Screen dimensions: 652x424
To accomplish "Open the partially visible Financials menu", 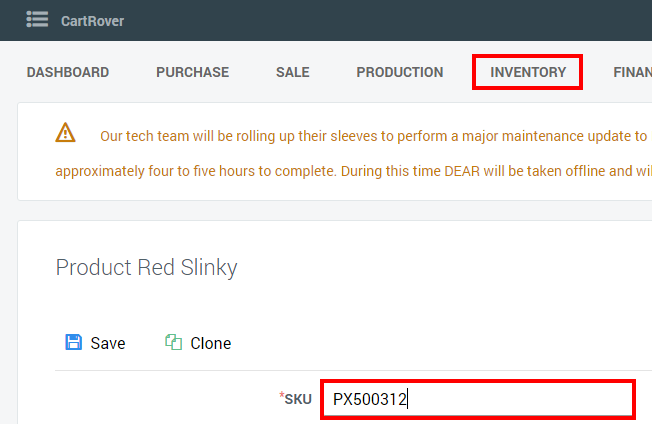I will coord(632,72).
